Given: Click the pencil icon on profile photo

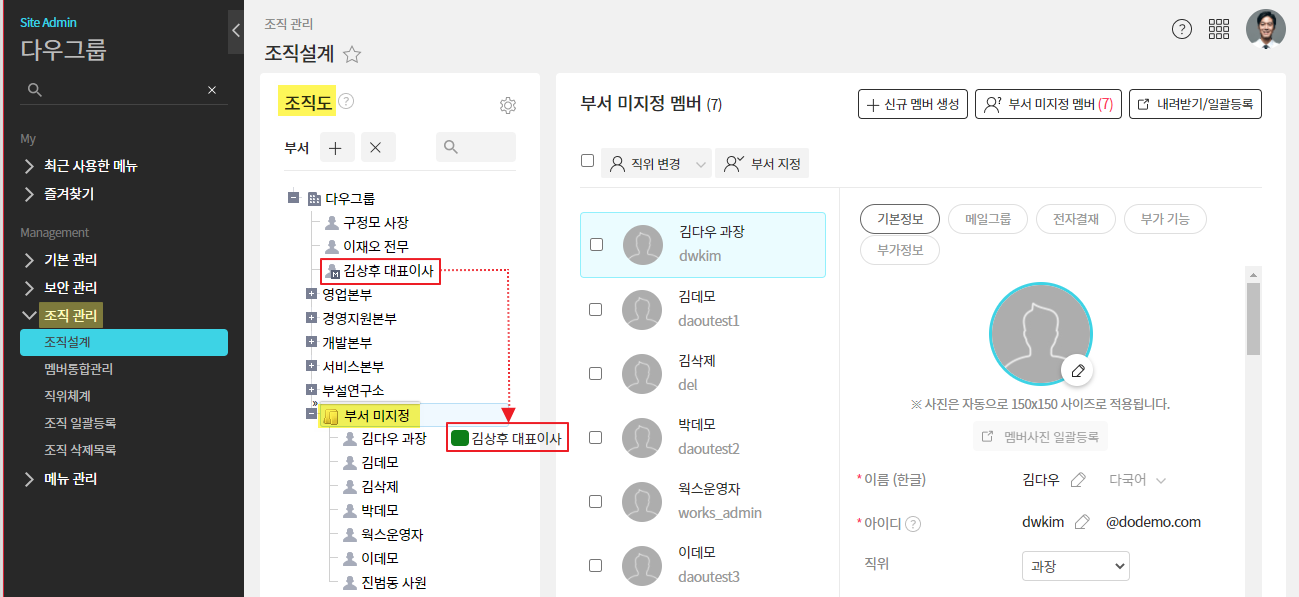Looking at the screenshot, I should (x=1077, y=370).
